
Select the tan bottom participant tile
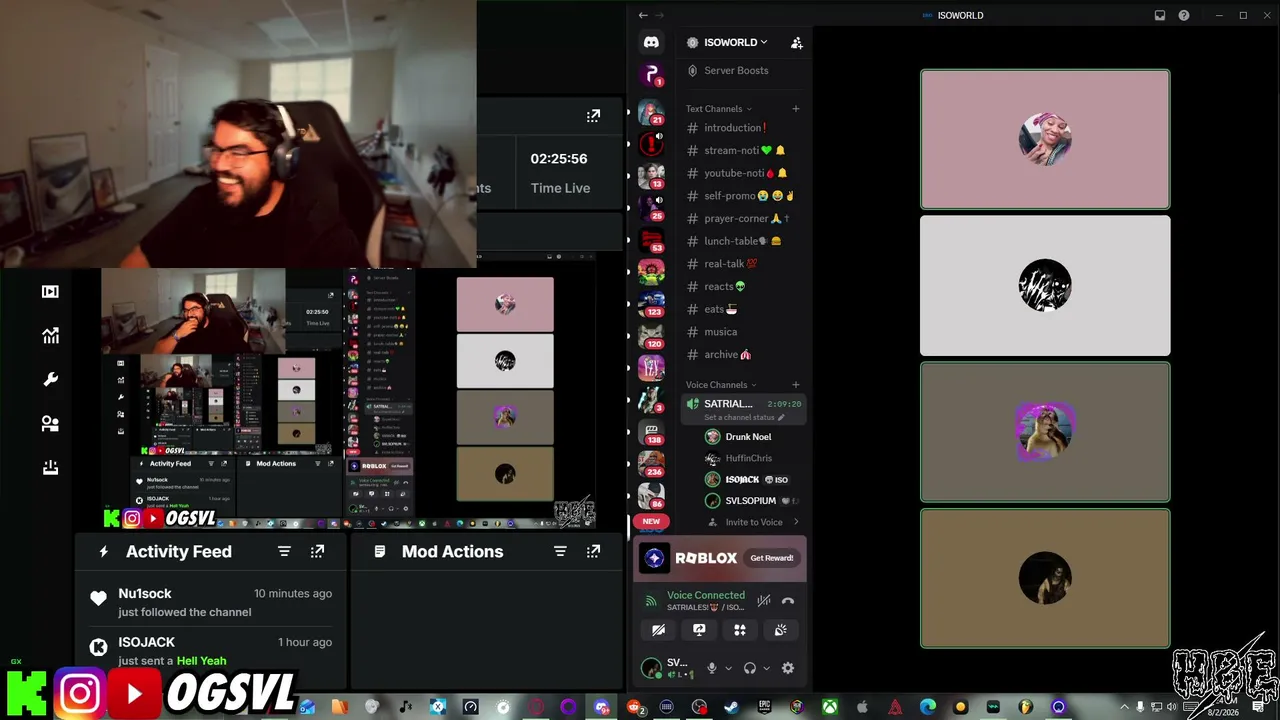1045,578
